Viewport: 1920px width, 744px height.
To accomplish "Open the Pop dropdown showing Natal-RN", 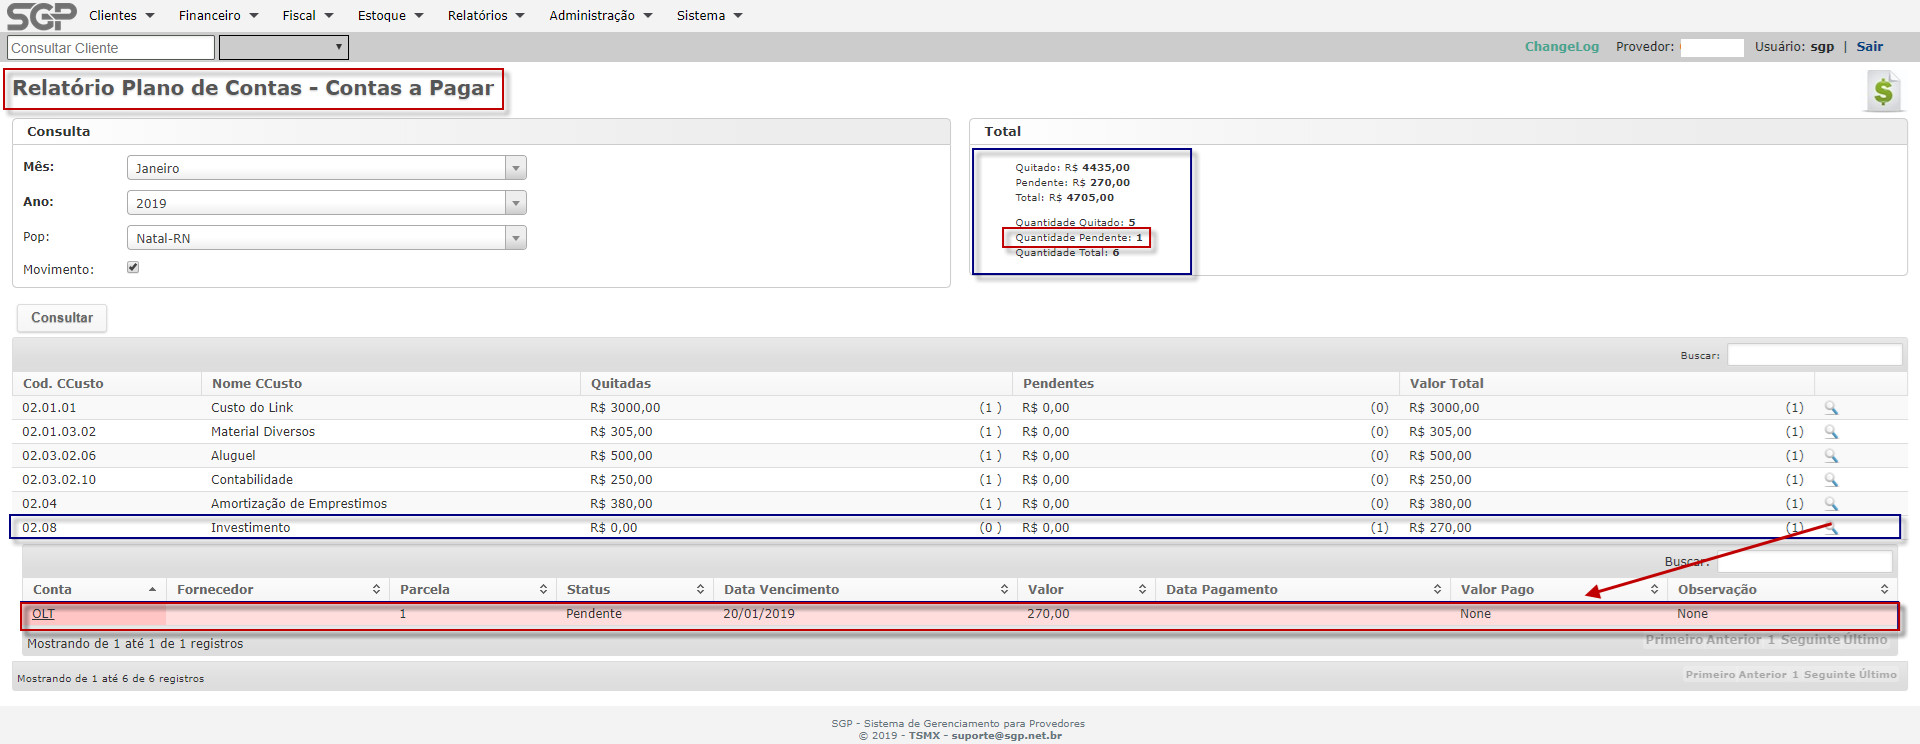I will point(326,238).
